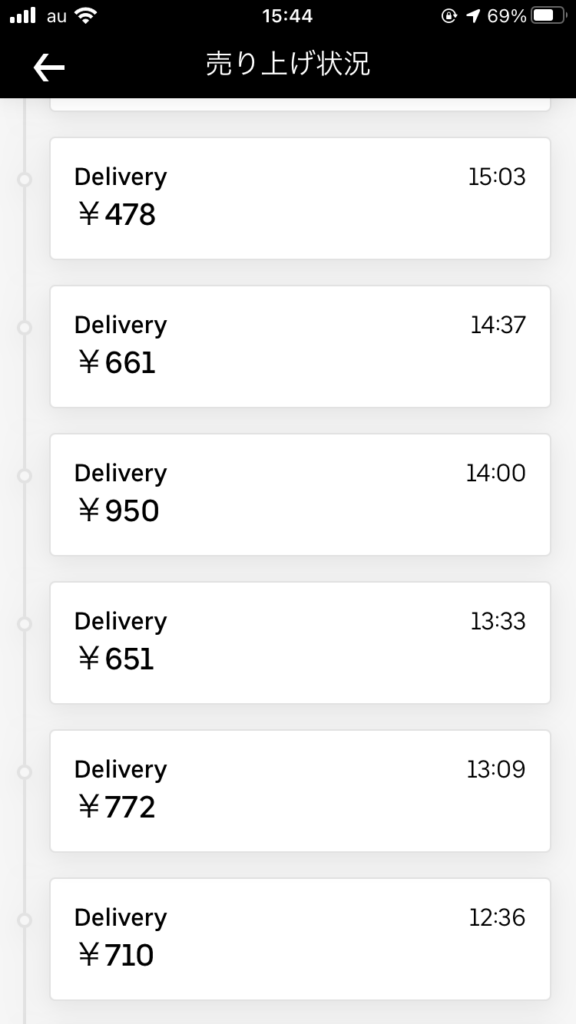Image resolution: width=576 pixels, height=1024 pixels.
Task: Tap the rotation lock status icon
Action: point(449,16)
